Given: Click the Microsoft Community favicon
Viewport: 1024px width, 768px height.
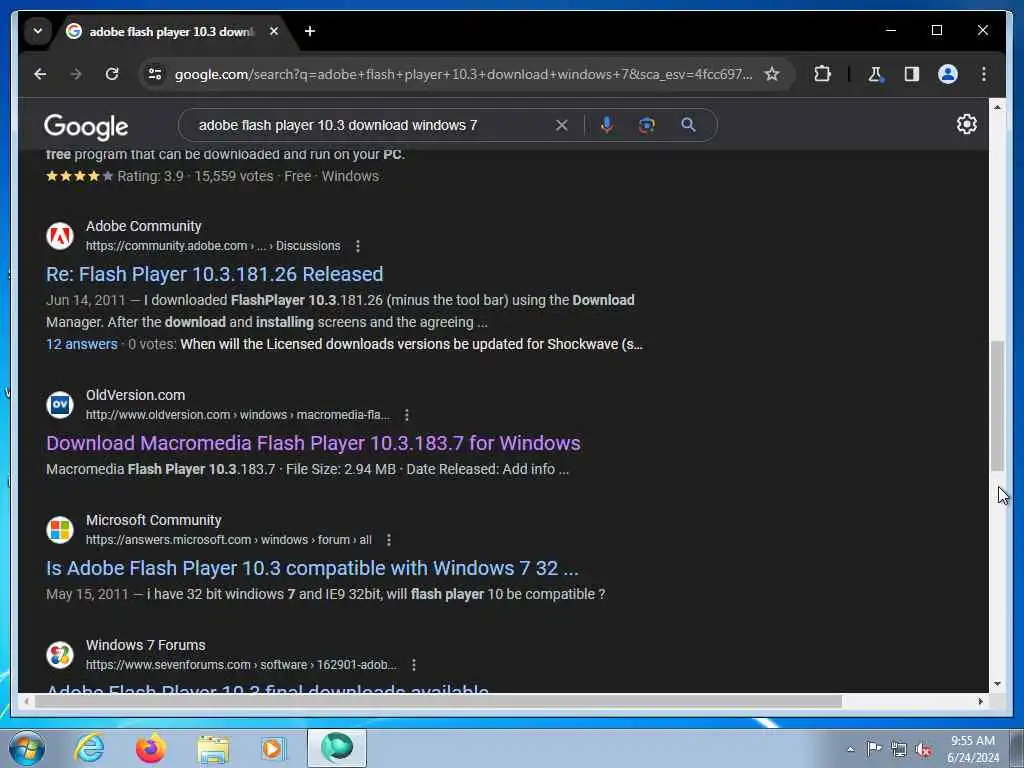Looking at the screenshot, I should pos(60,530).
